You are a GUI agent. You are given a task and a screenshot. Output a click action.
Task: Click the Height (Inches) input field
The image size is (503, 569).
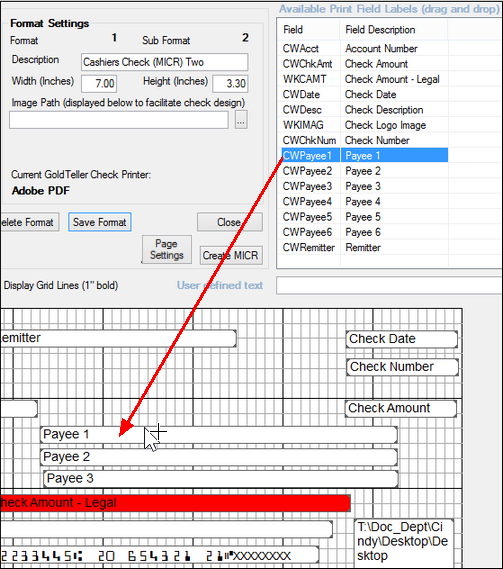tap(230, 83)
